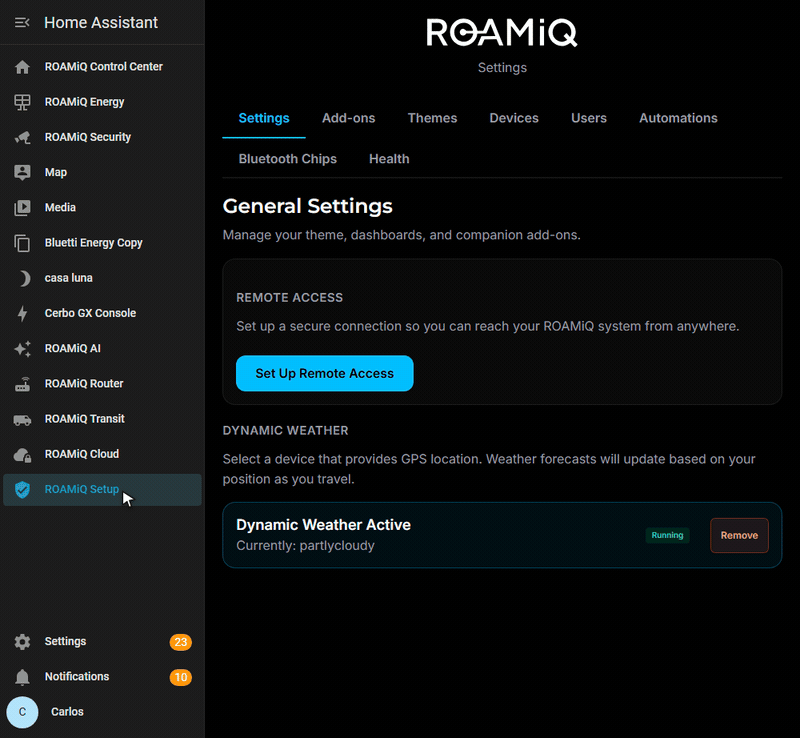Screen dimensions: 800x738
Task: Remove the Dynamic Weather device
Action: [x=739, y=535]
